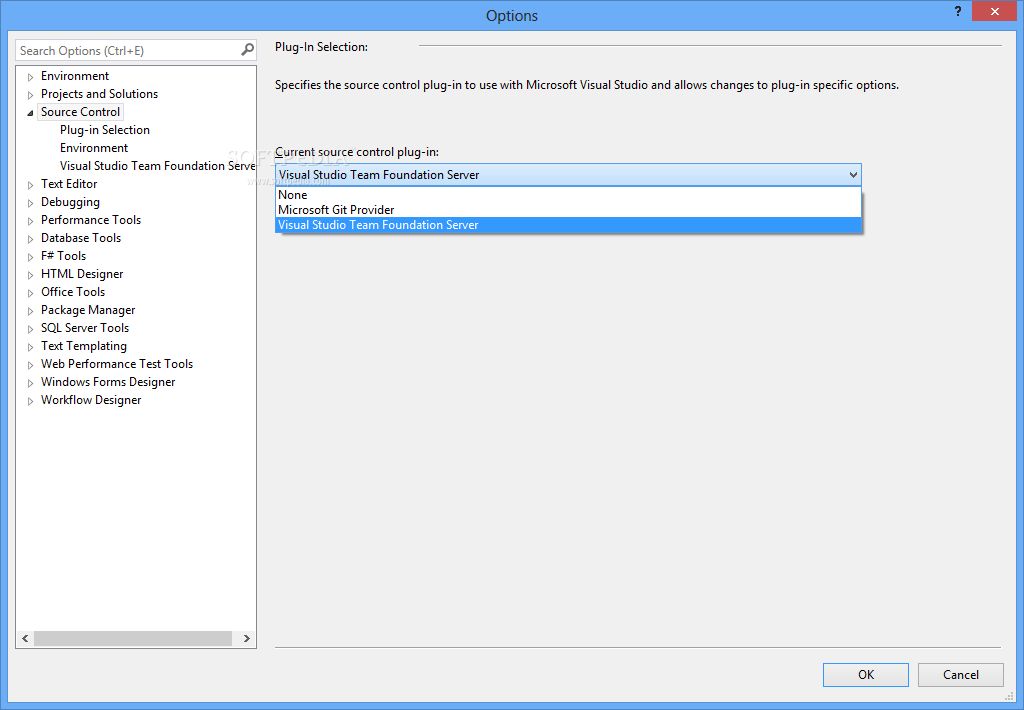Viewport: 1024px width, 710px height.
Task: Select the Text Templating label
Action: pos(84,346)
